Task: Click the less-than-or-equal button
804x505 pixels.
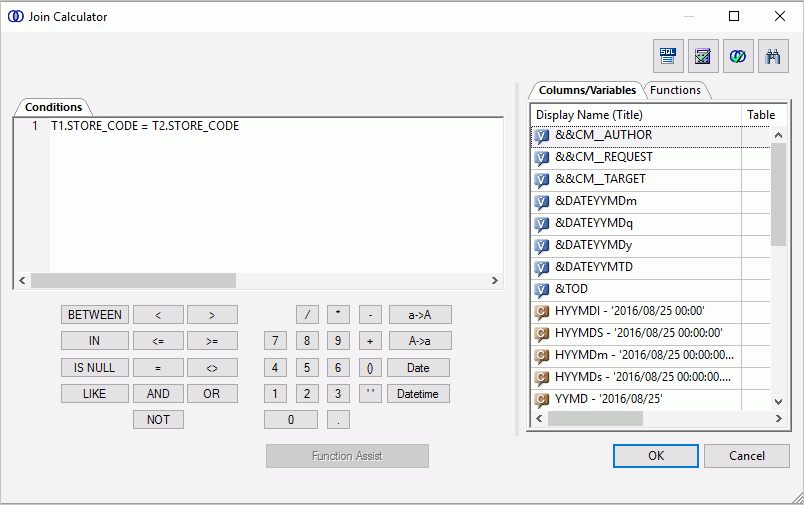Action: (x=158, y=341)
